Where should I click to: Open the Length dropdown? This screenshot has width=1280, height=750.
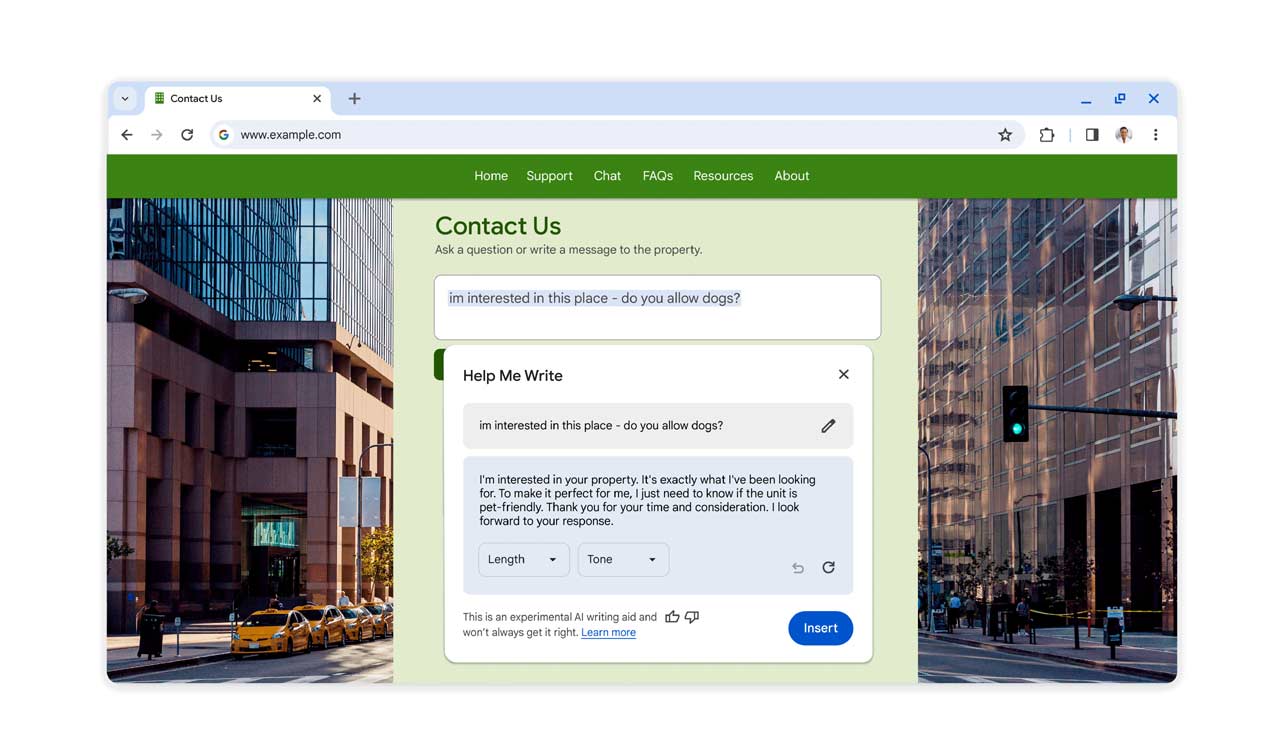point(523,559)
